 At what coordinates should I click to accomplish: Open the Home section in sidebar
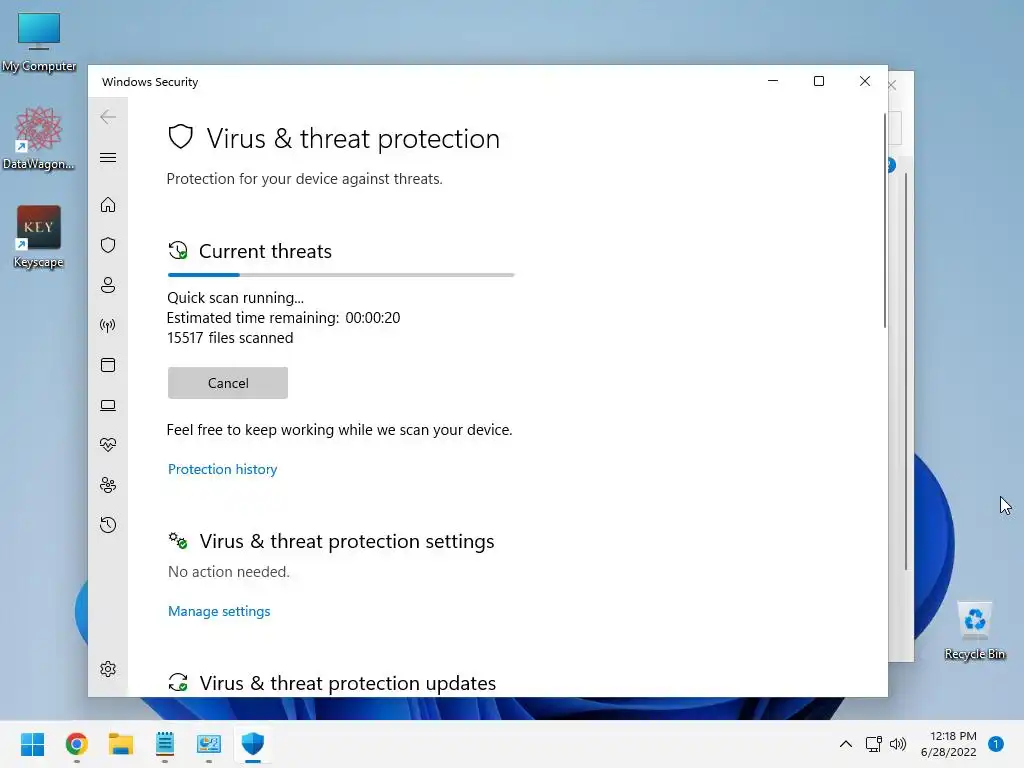tap(108, 205)
